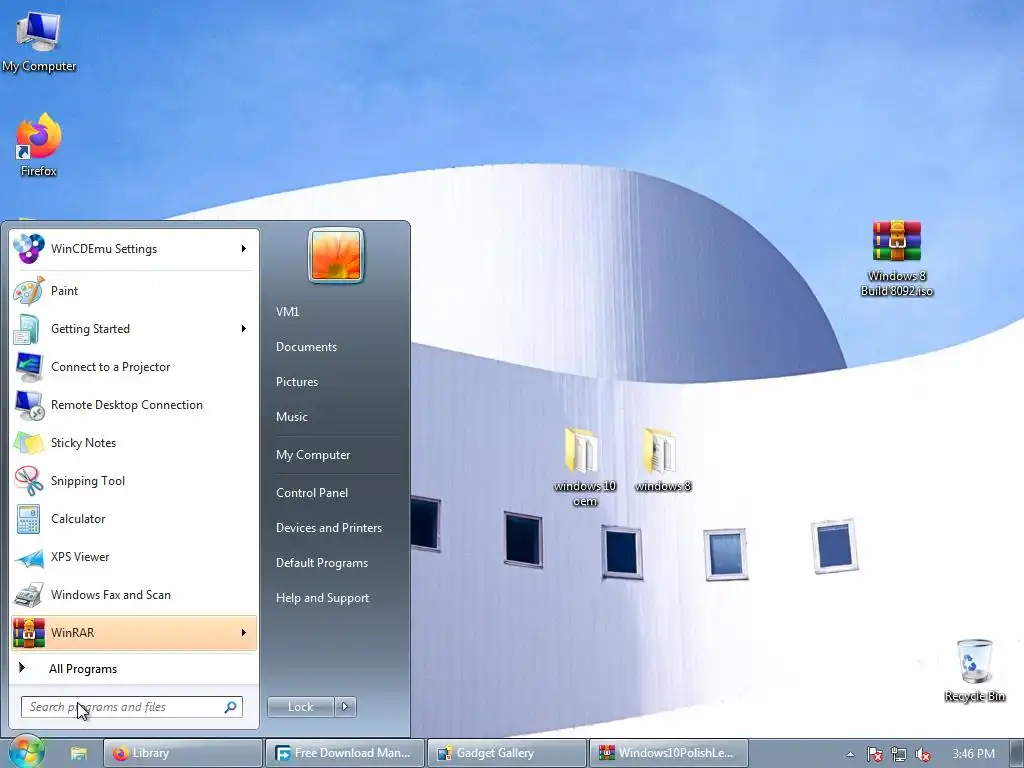Open My Computer from the Start menu
The height and width of the screenshot is (768, 1024).
313,455
